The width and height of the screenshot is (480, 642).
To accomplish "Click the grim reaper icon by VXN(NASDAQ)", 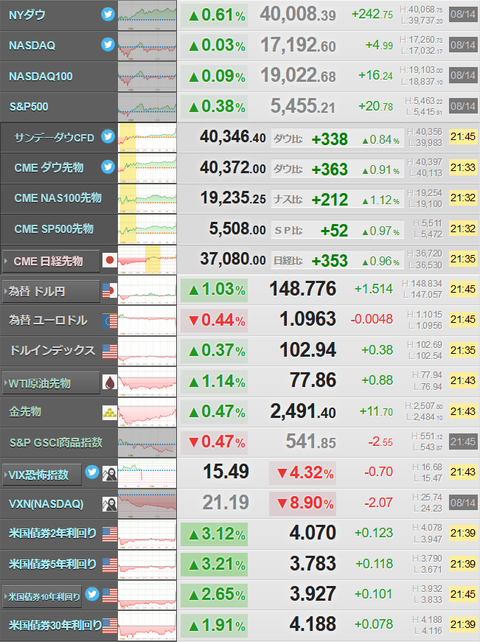I will (x=110, y=504).
